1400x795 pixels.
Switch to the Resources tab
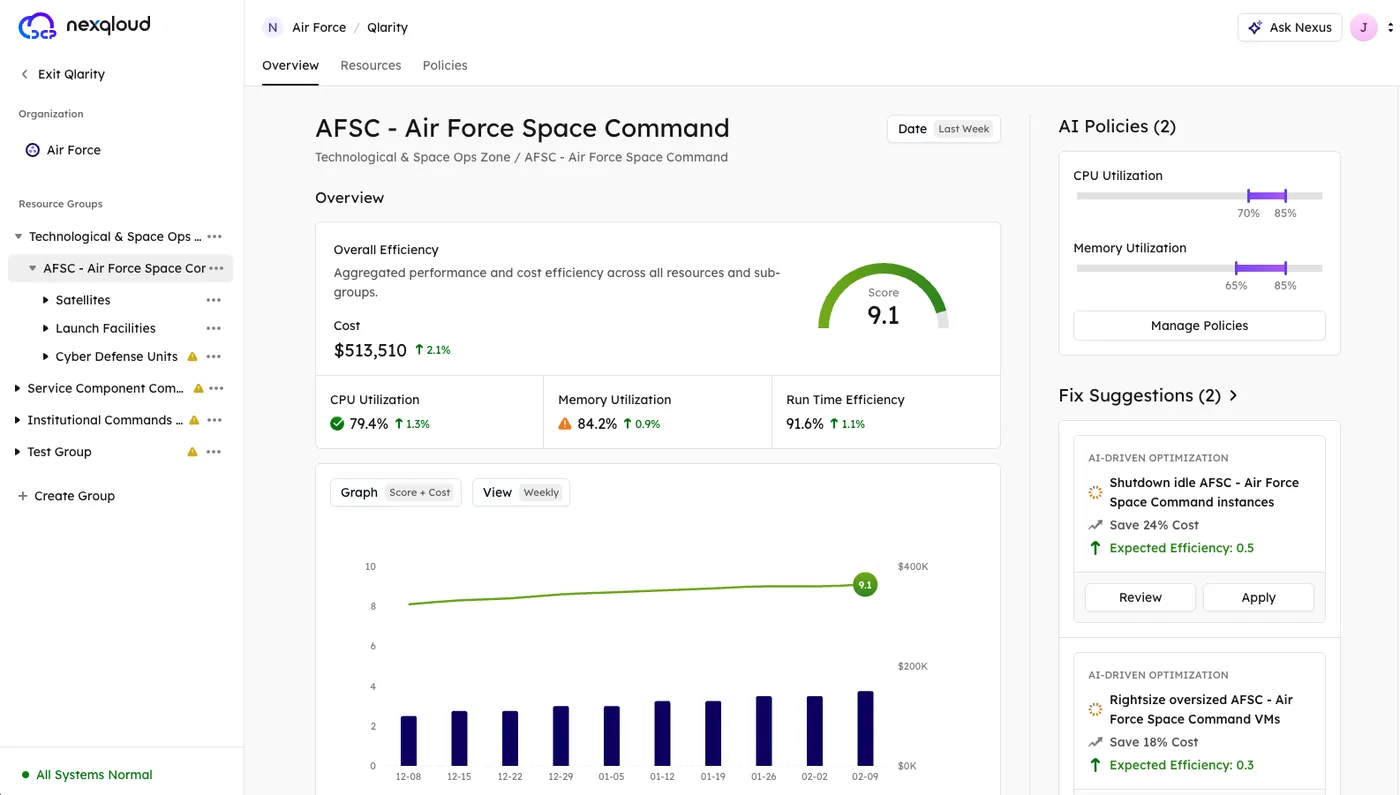(371, 65)
